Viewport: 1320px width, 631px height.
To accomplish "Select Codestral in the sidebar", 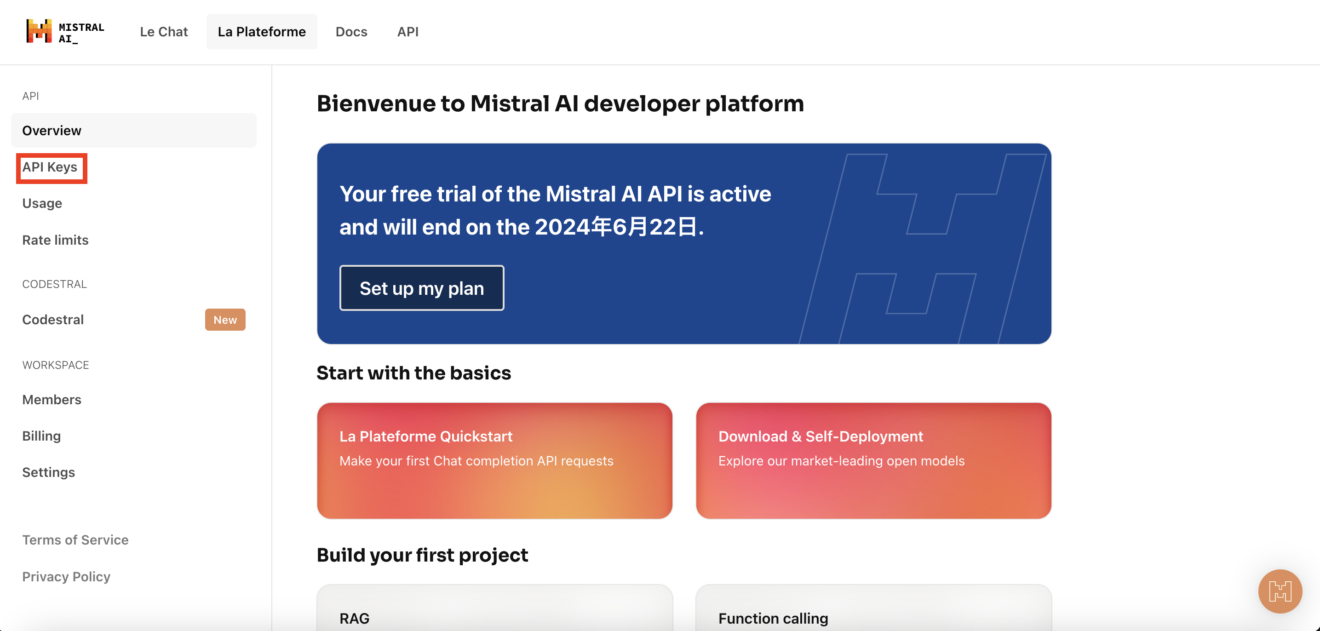I will click(53, 320).
